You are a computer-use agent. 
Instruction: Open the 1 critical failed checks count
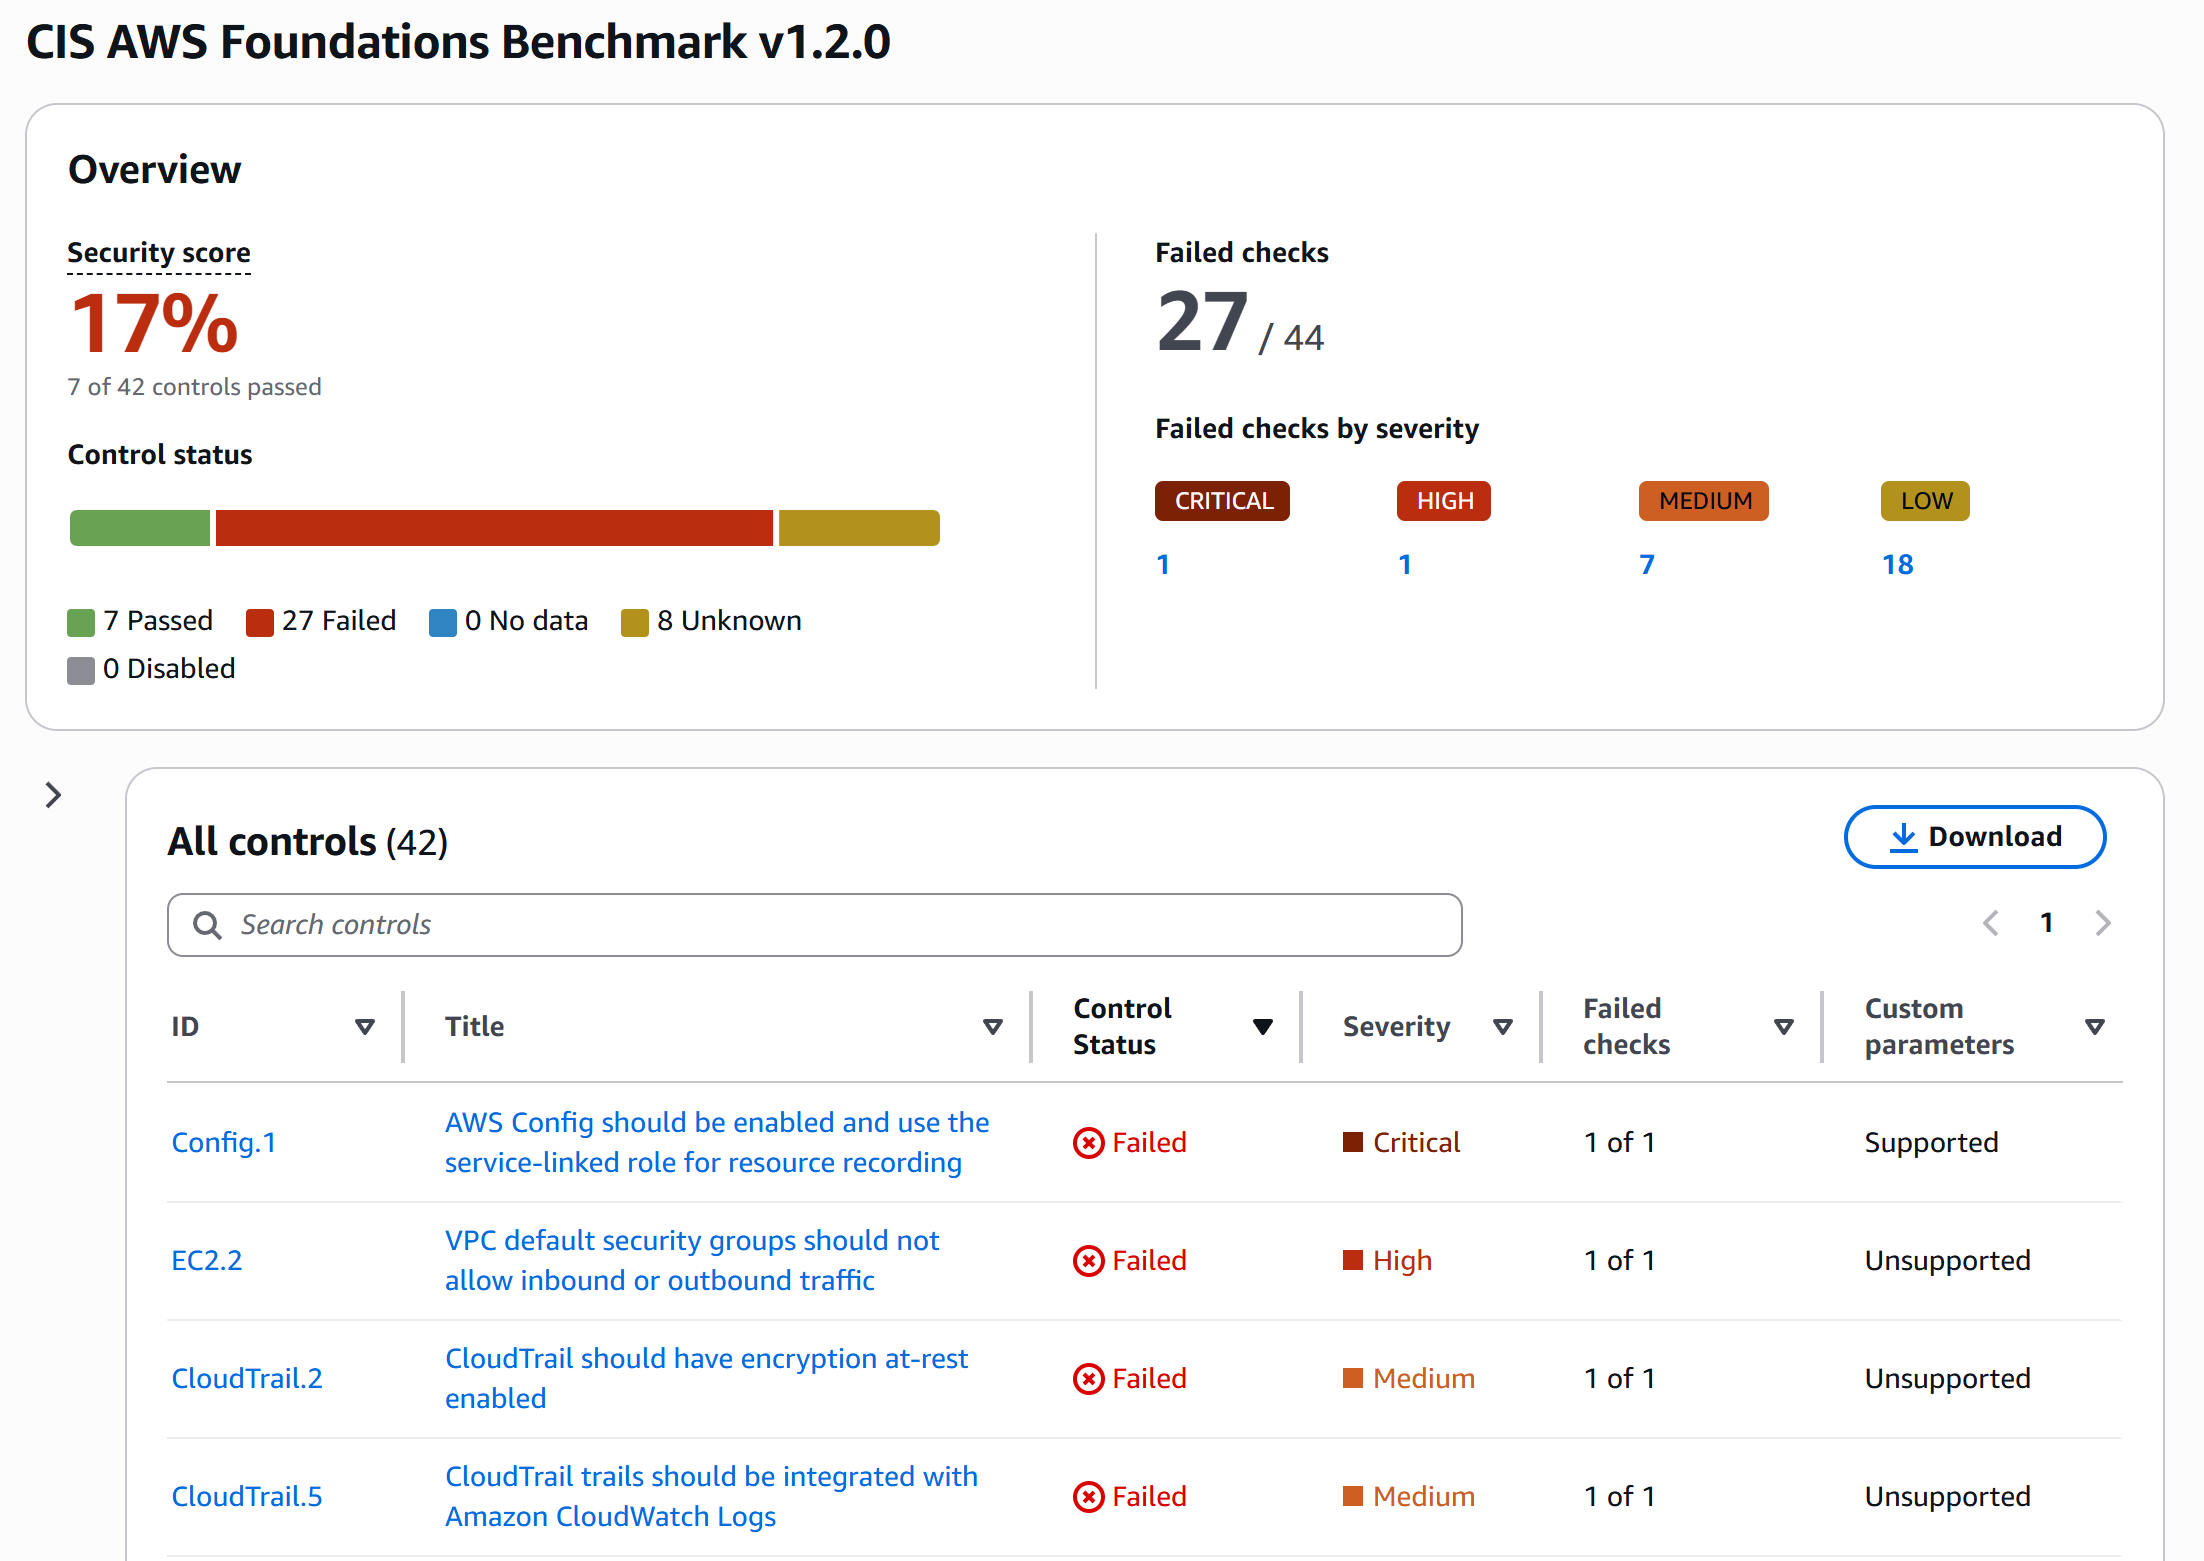coord(1163,565)
